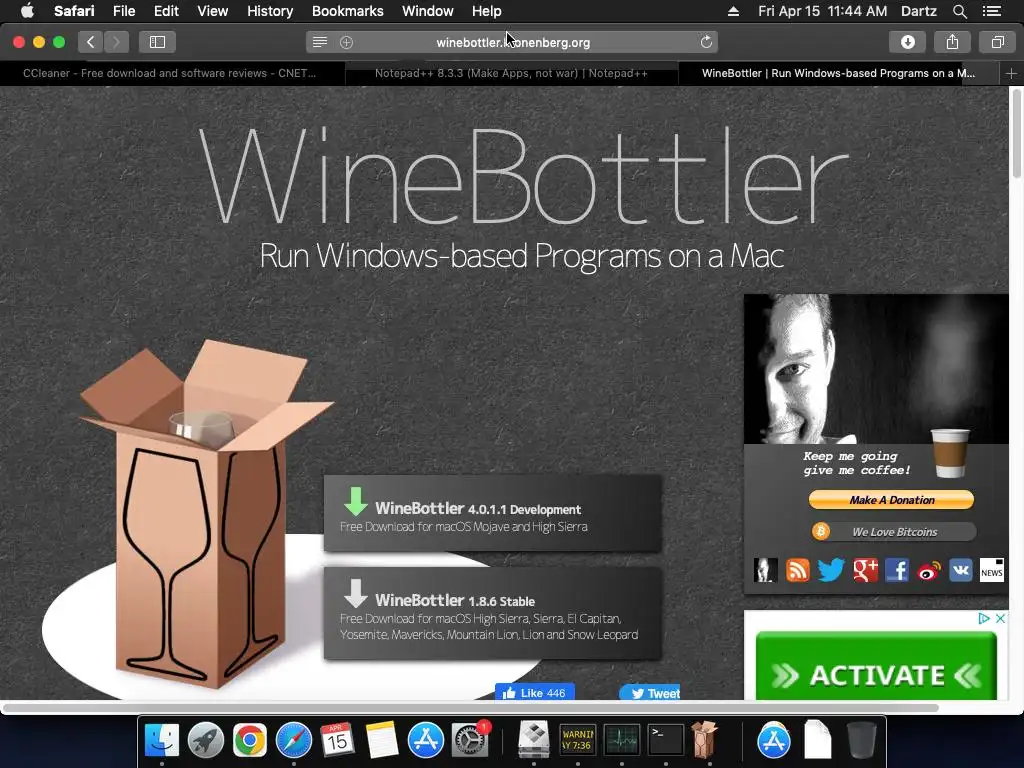Click the Tweet button
This screenshot has height=768, width=1024.
pos(650,693)
